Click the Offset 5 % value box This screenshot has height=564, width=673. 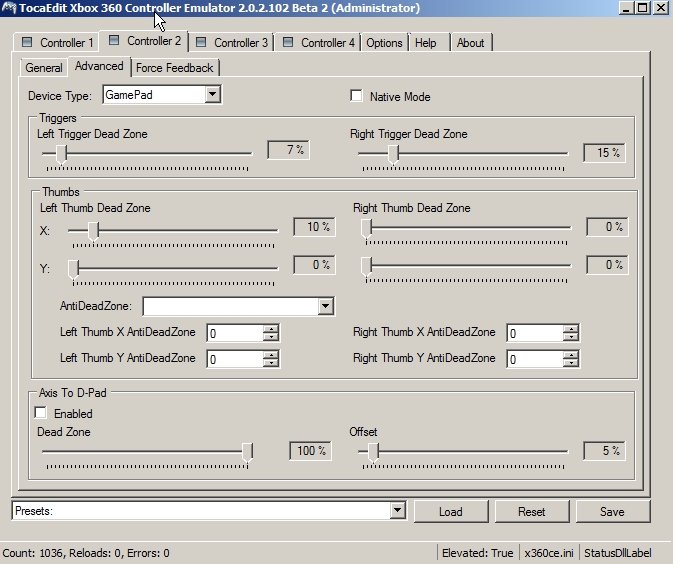tap(604, 450)
